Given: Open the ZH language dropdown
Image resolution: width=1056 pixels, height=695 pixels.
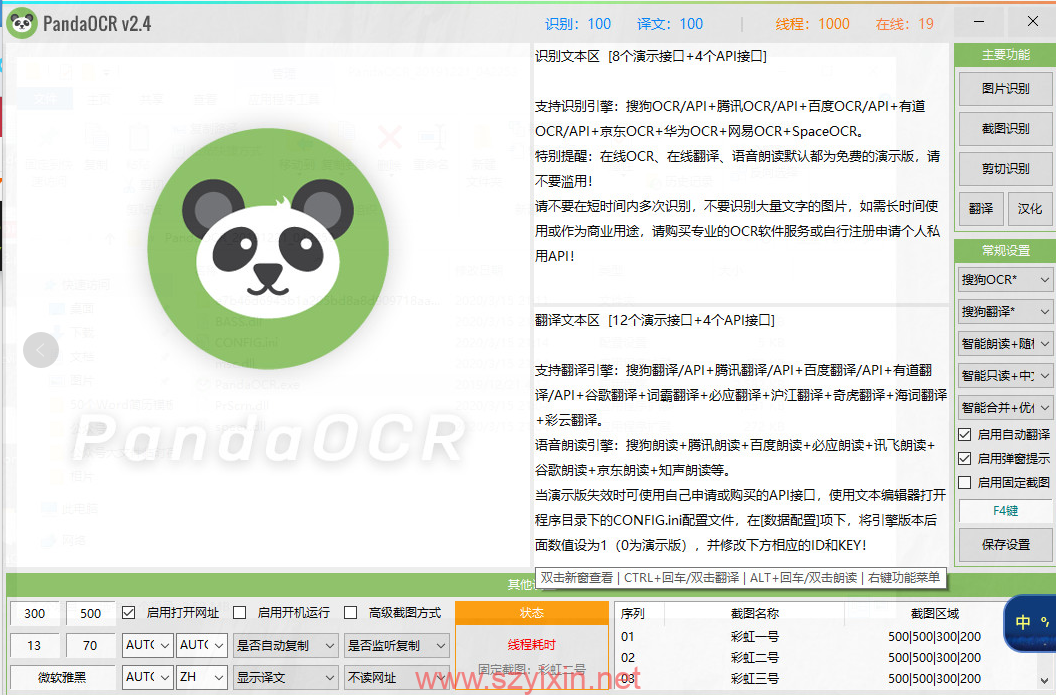Looking at the screenshot, I should pyautogui.click(x=202, y=677).
